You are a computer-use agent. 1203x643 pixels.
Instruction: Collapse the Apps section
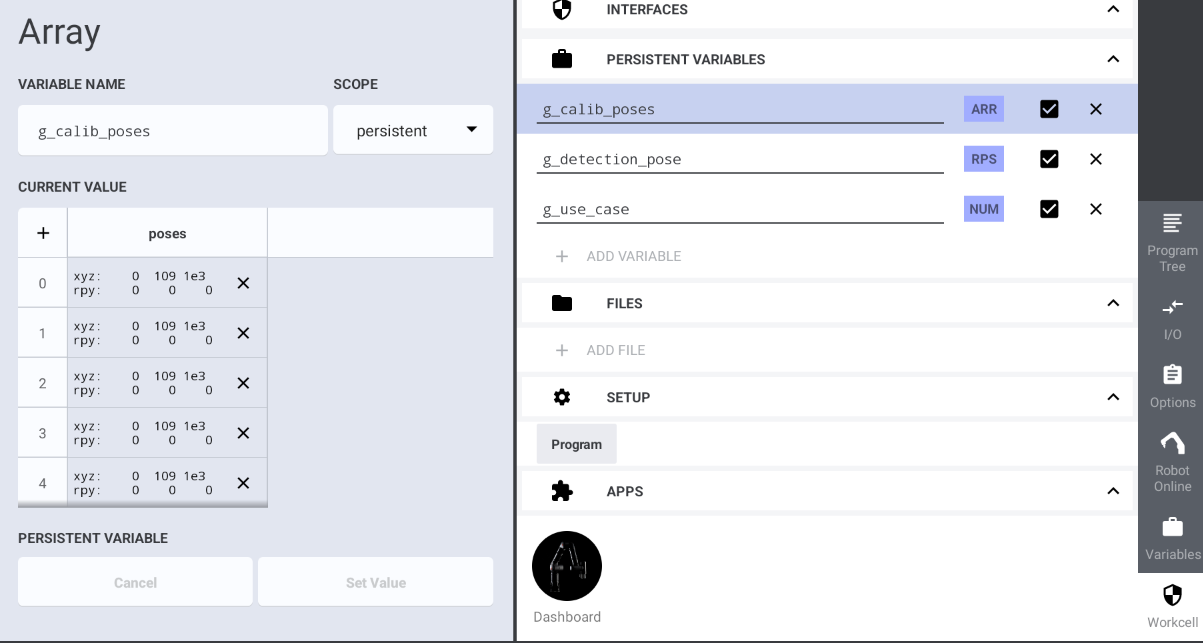click(1113, 491)
